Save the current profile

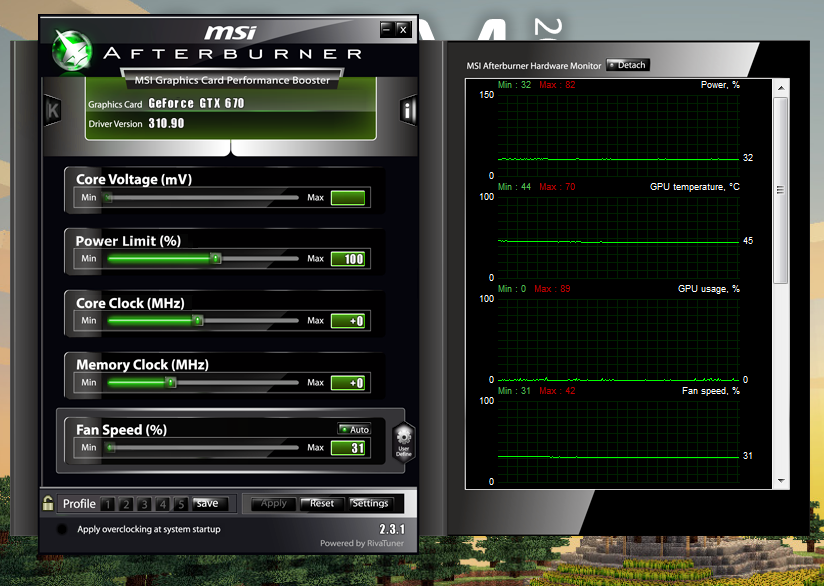click(210, 503)
